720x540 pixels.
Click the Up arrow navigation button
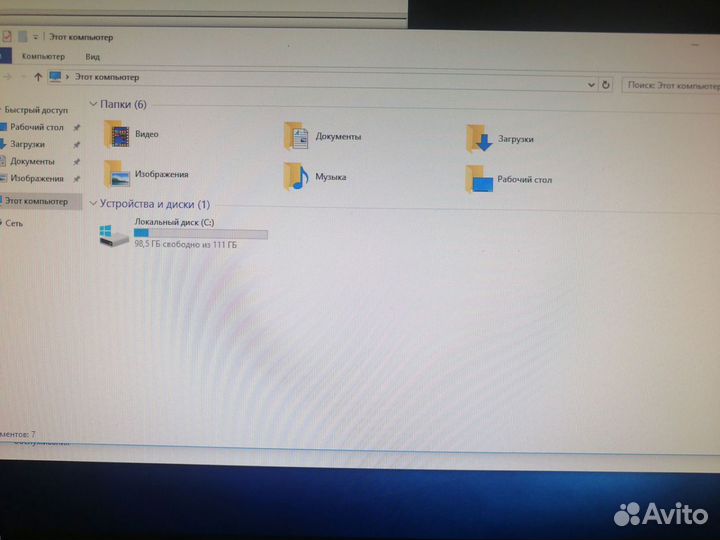click(x=38, y=77)
